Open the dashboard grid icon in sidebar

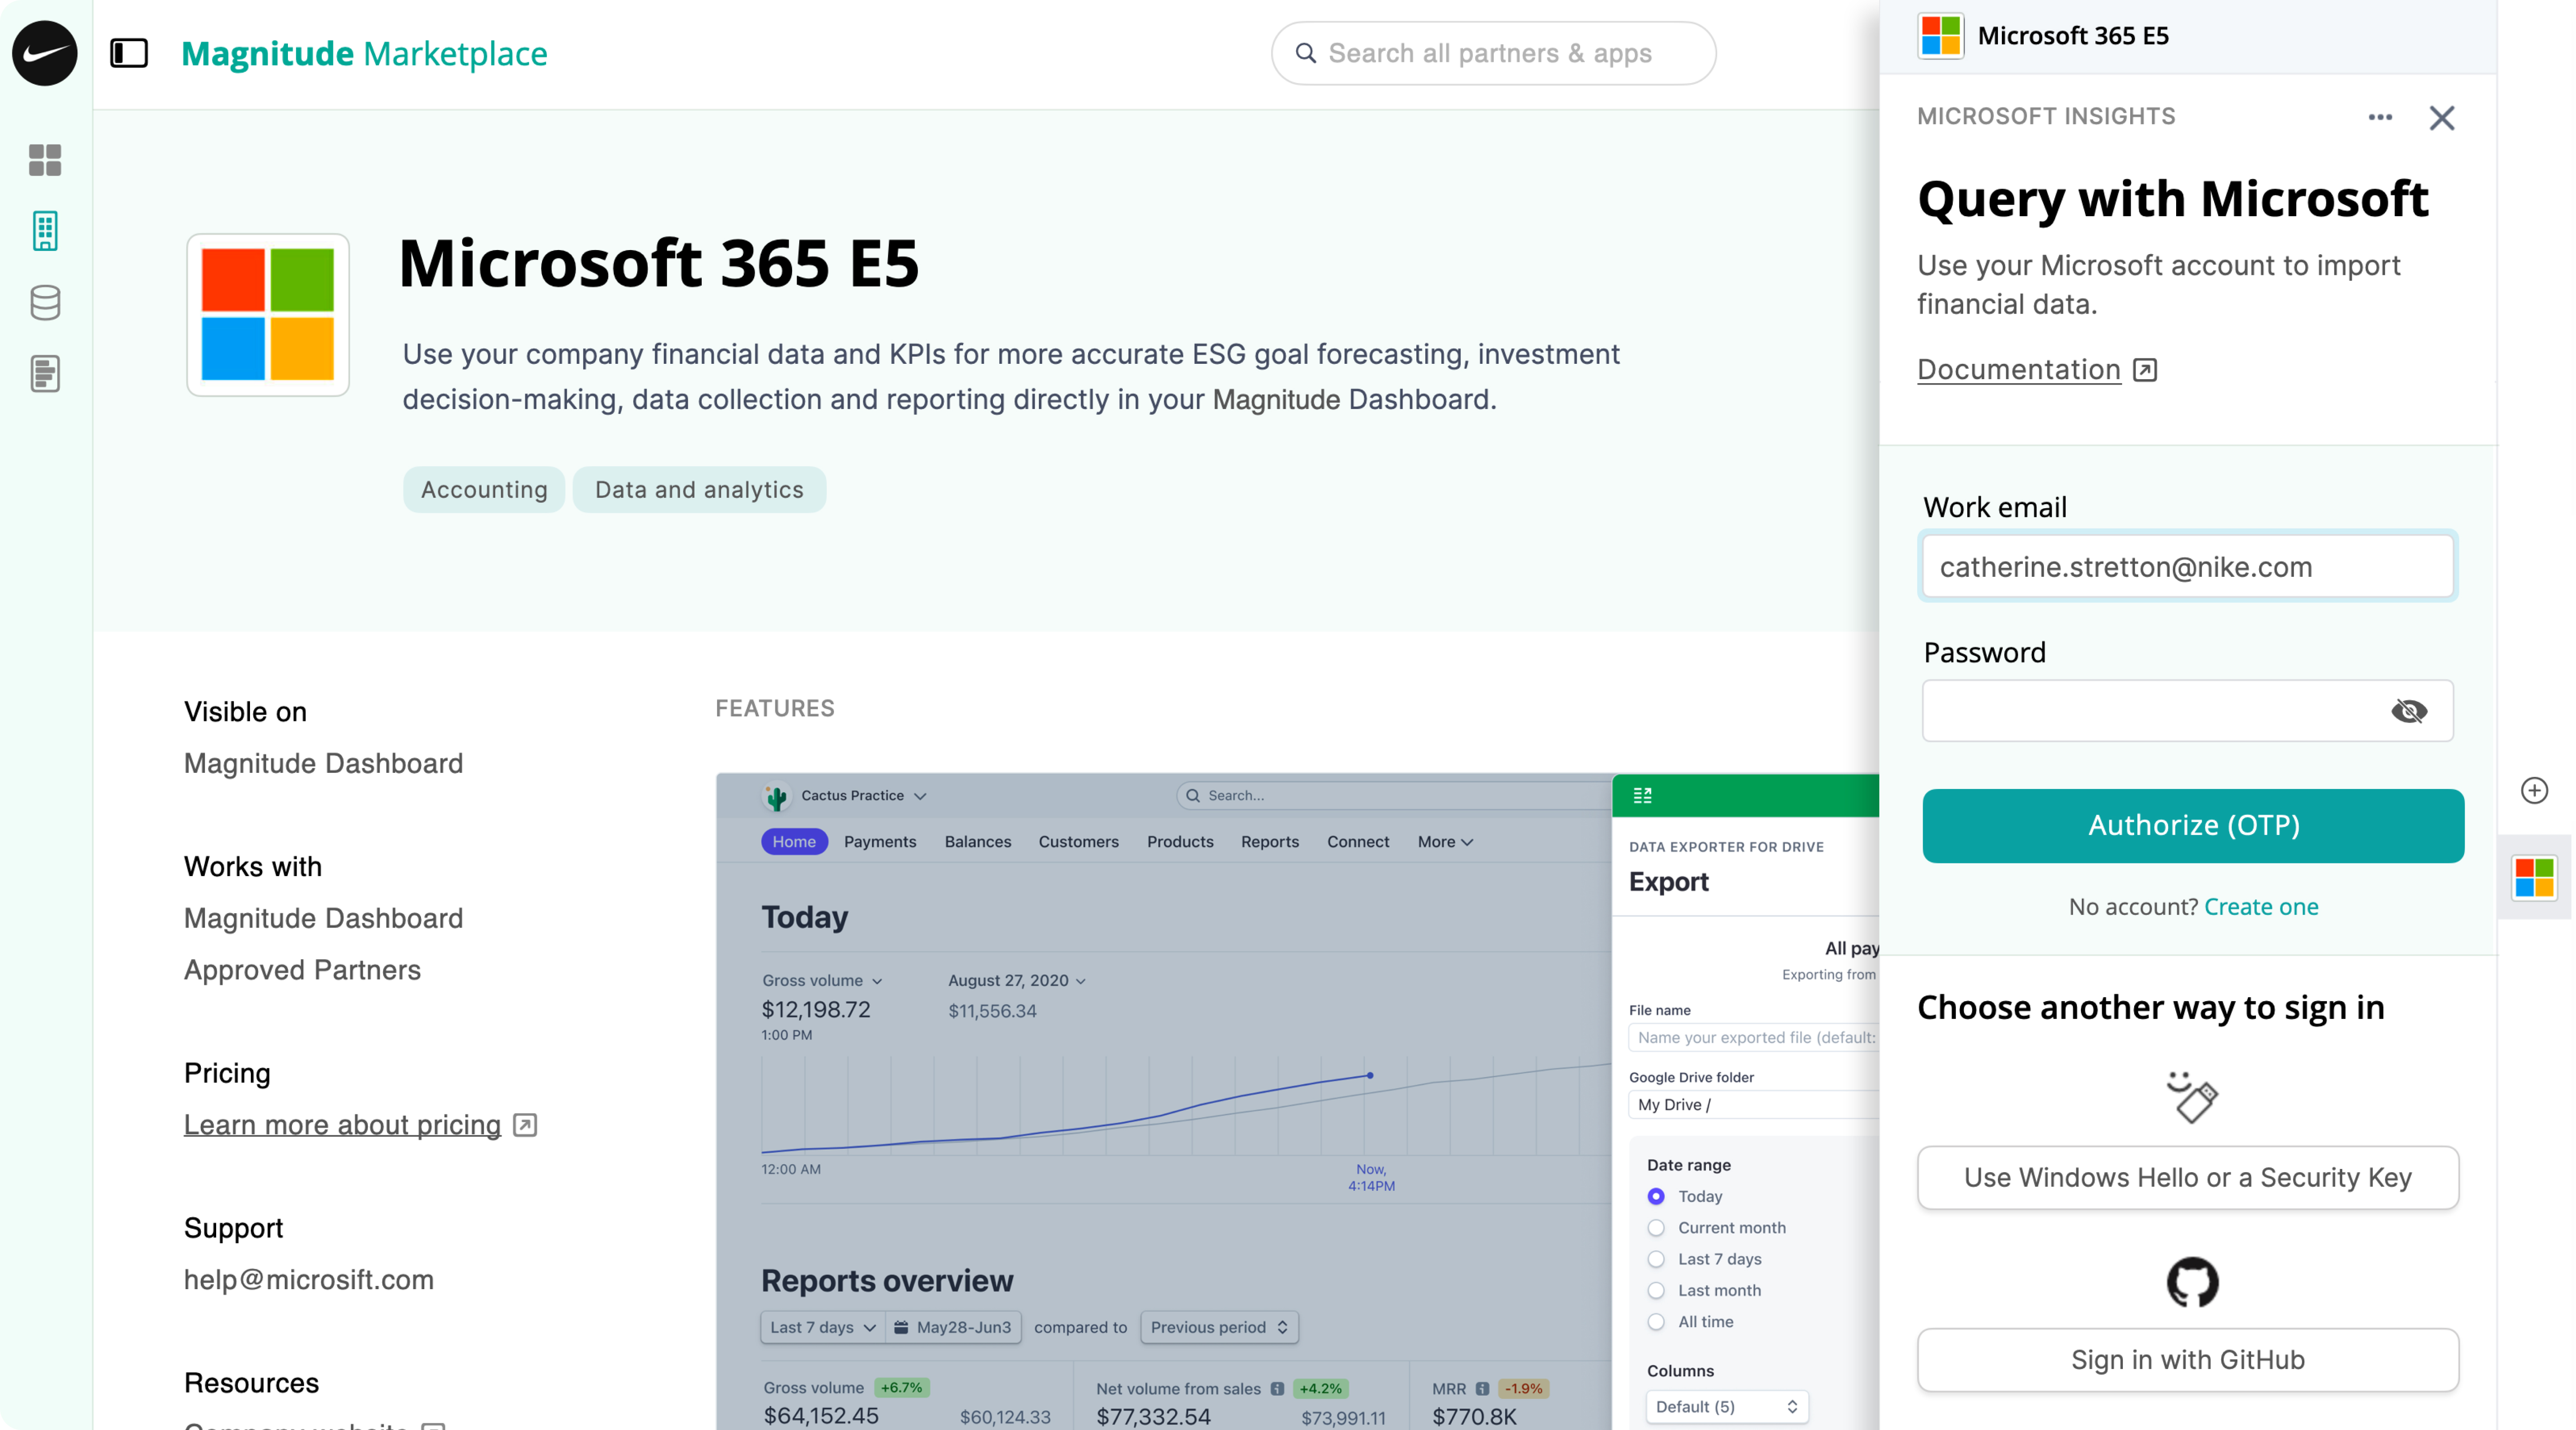45,160
